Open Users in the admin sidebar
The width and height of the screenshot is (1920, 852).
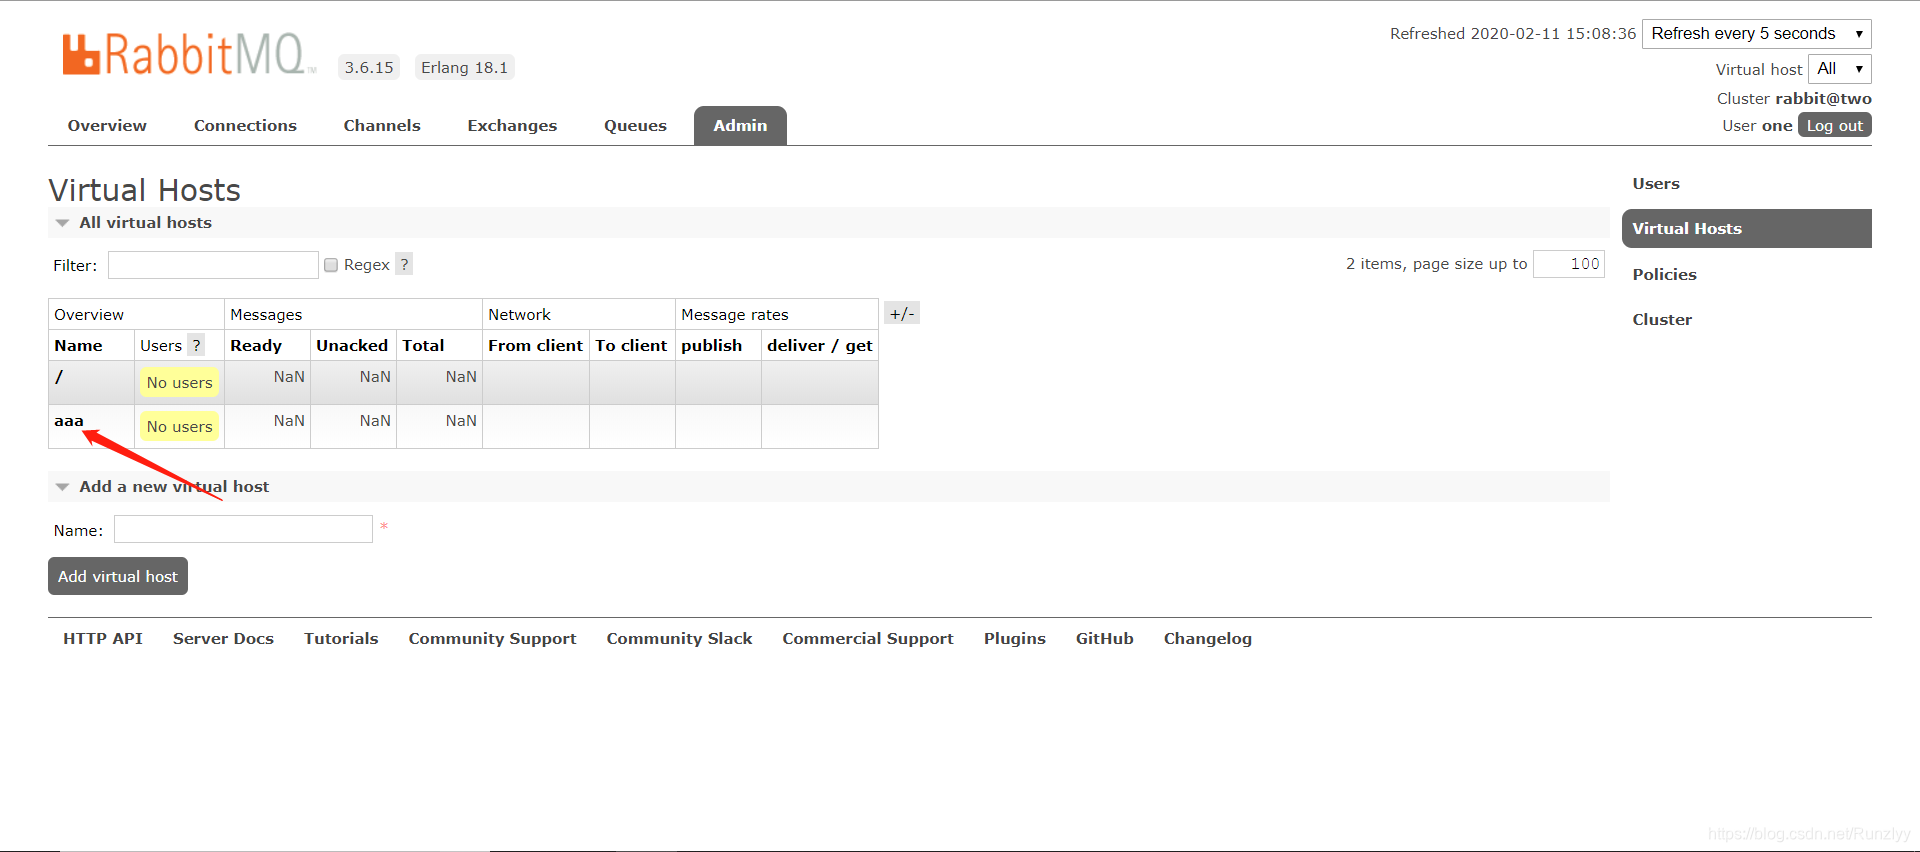(1656, 183)
